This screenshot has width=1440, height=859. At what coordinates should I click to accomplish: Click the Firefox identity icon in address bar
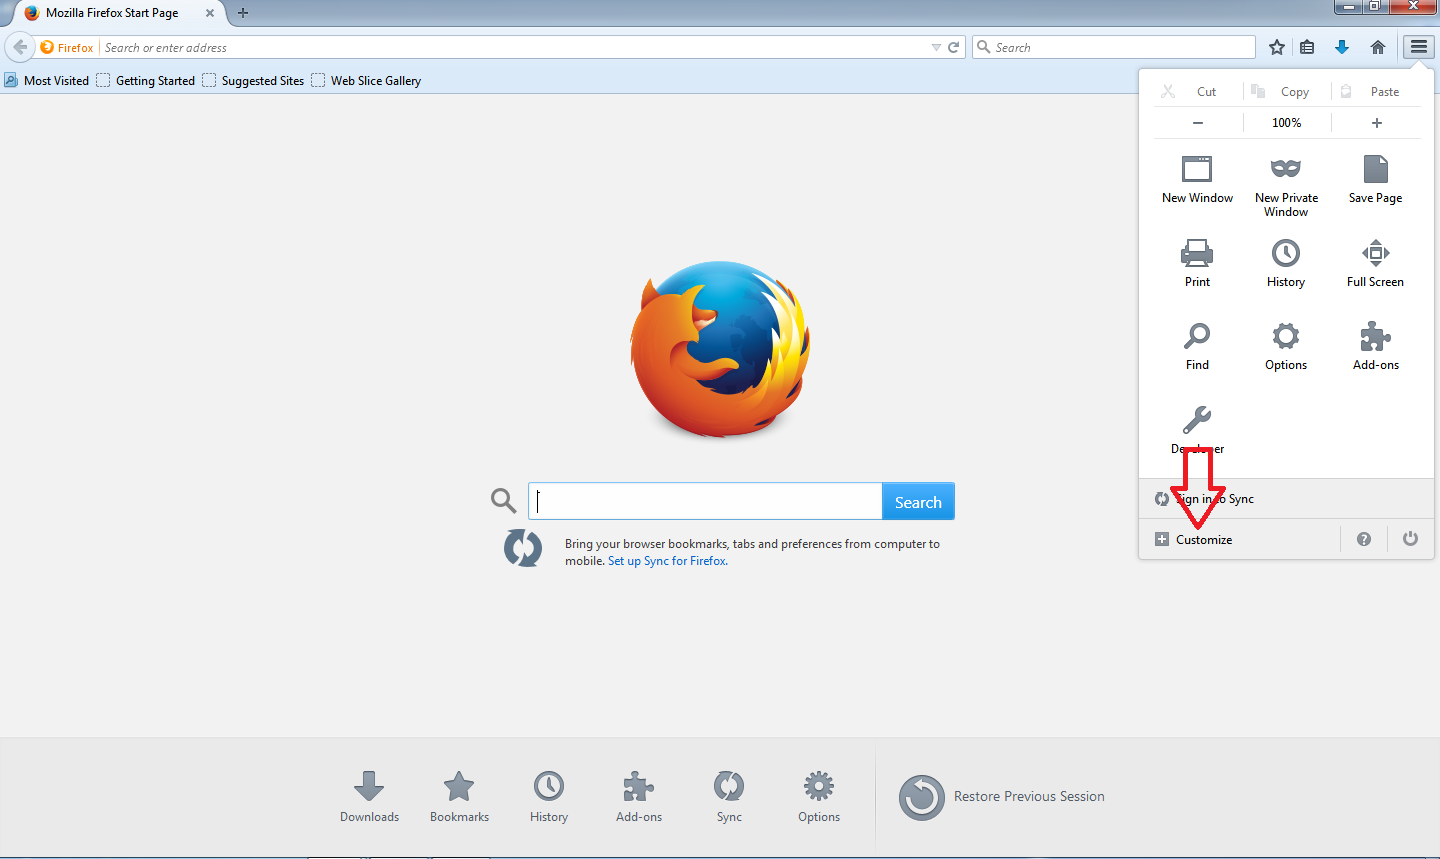coord(67,47)
